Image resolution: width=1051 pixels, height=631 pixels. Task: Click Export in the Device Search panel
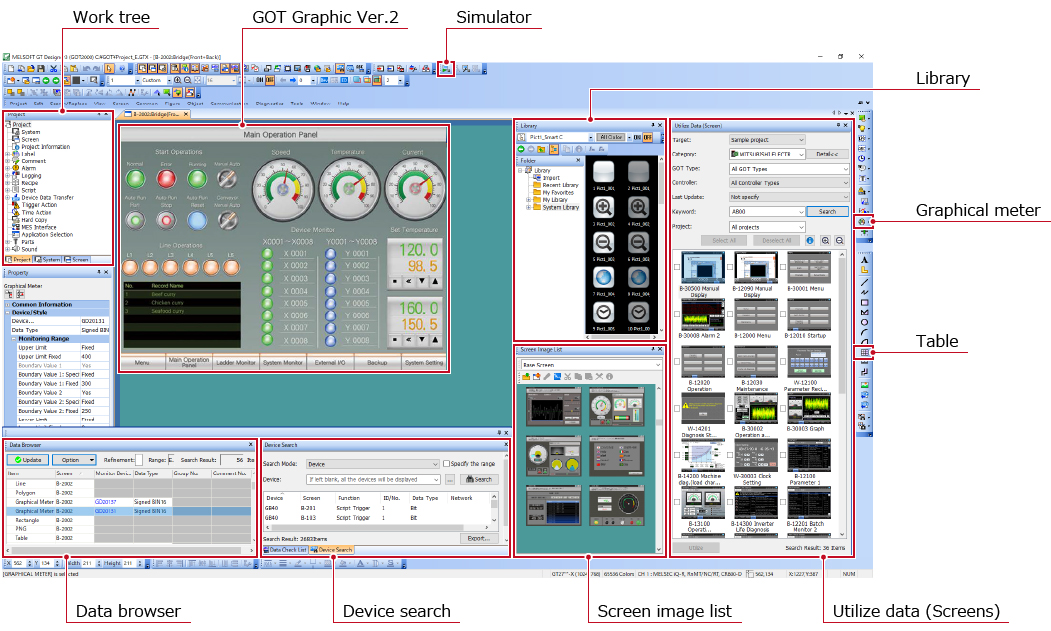click(x=478, y=538)
